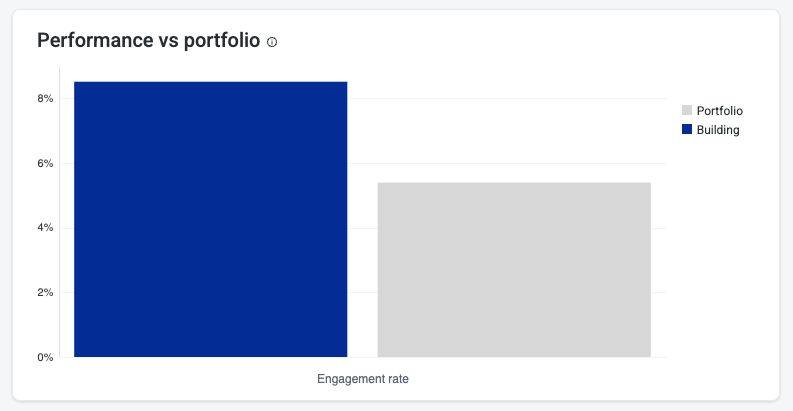Viewport: 793px width, 411px height.
Task: Toggle the Portfolio series via its legend label
Action: click(719, 111)
